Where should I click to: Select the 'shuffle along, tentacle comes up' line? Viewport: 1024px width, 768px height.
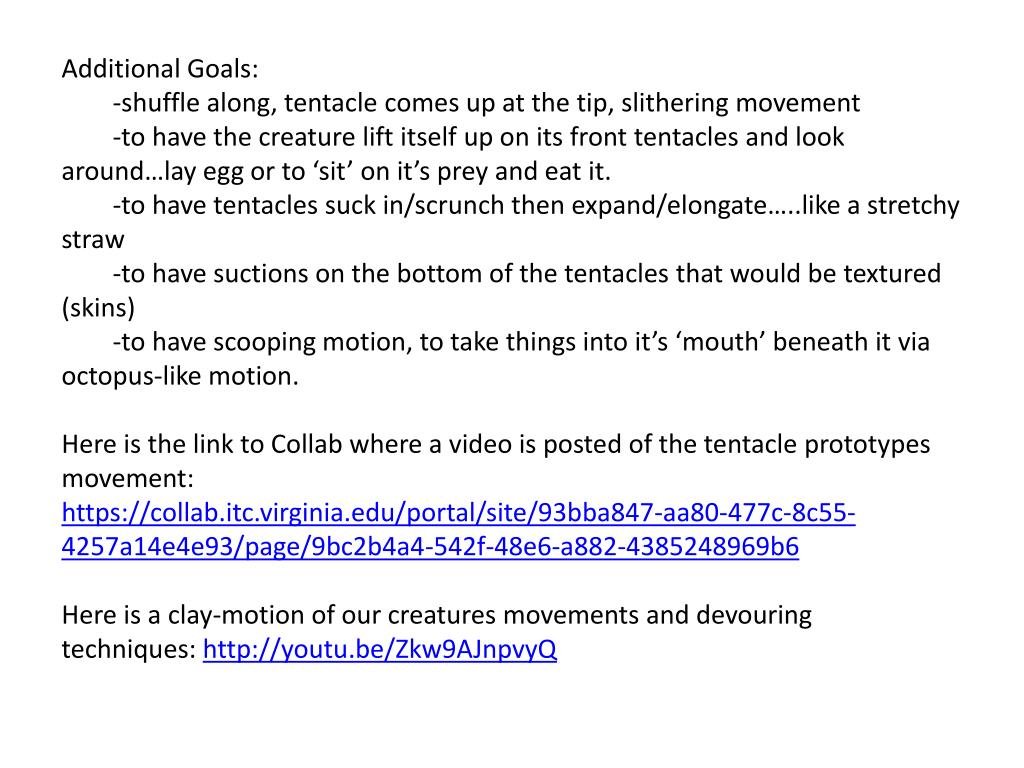click(487, 103)
